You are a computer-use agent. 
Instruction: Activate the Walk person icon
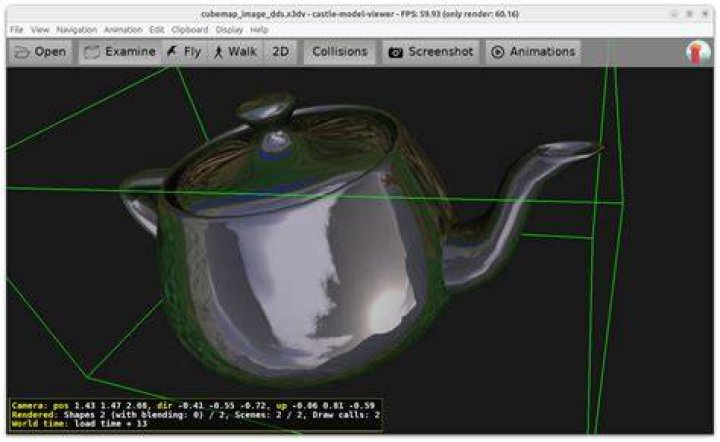coord(219,52)
